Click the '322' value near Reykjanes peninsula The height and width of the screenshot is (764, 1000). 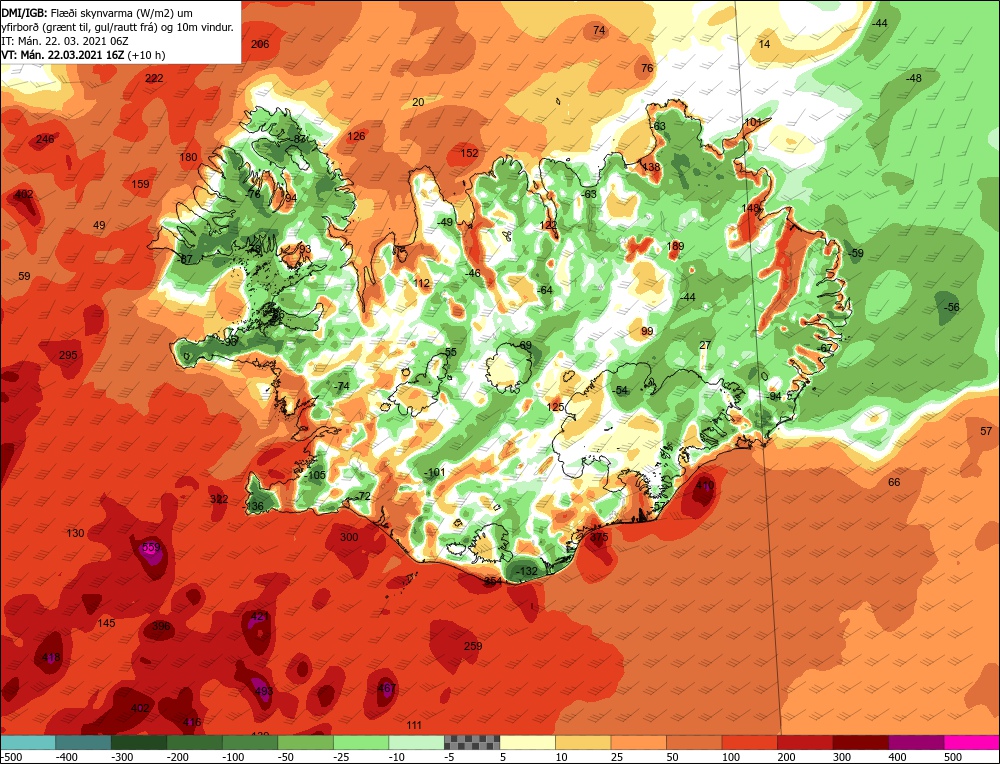(219, 499)
